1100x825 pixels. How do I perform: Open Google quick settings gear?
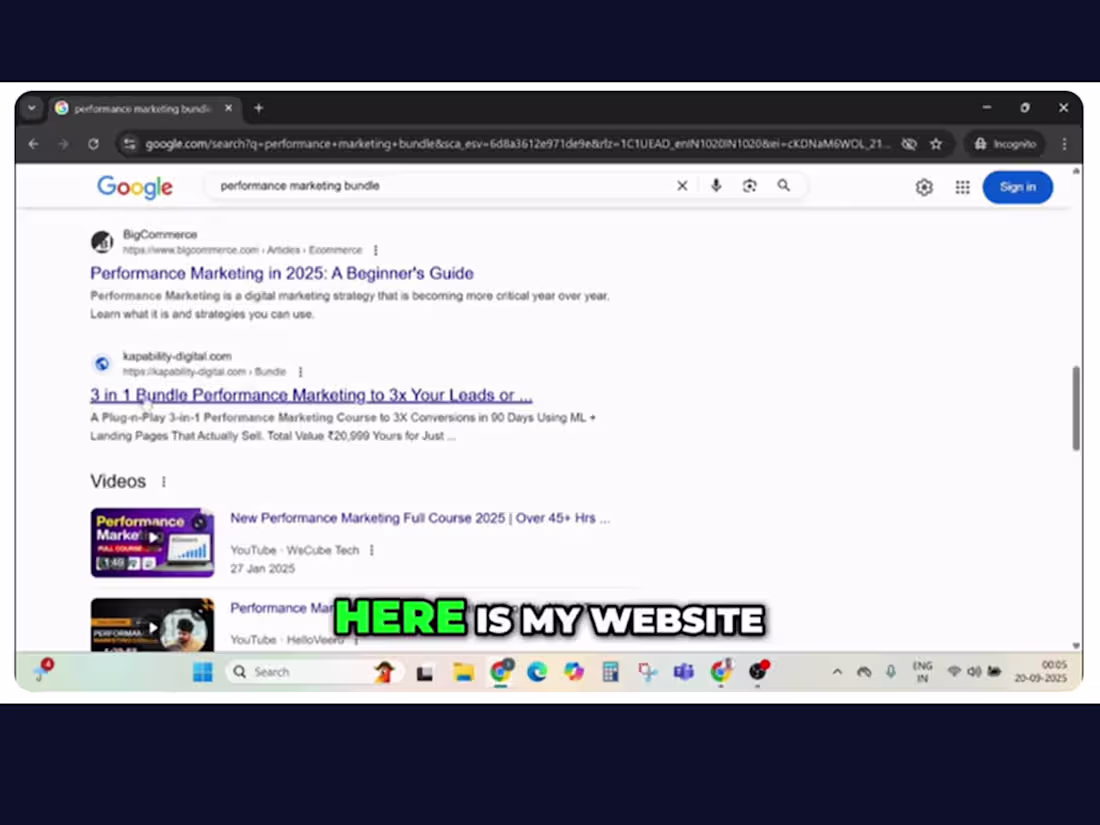coord(923,186)
